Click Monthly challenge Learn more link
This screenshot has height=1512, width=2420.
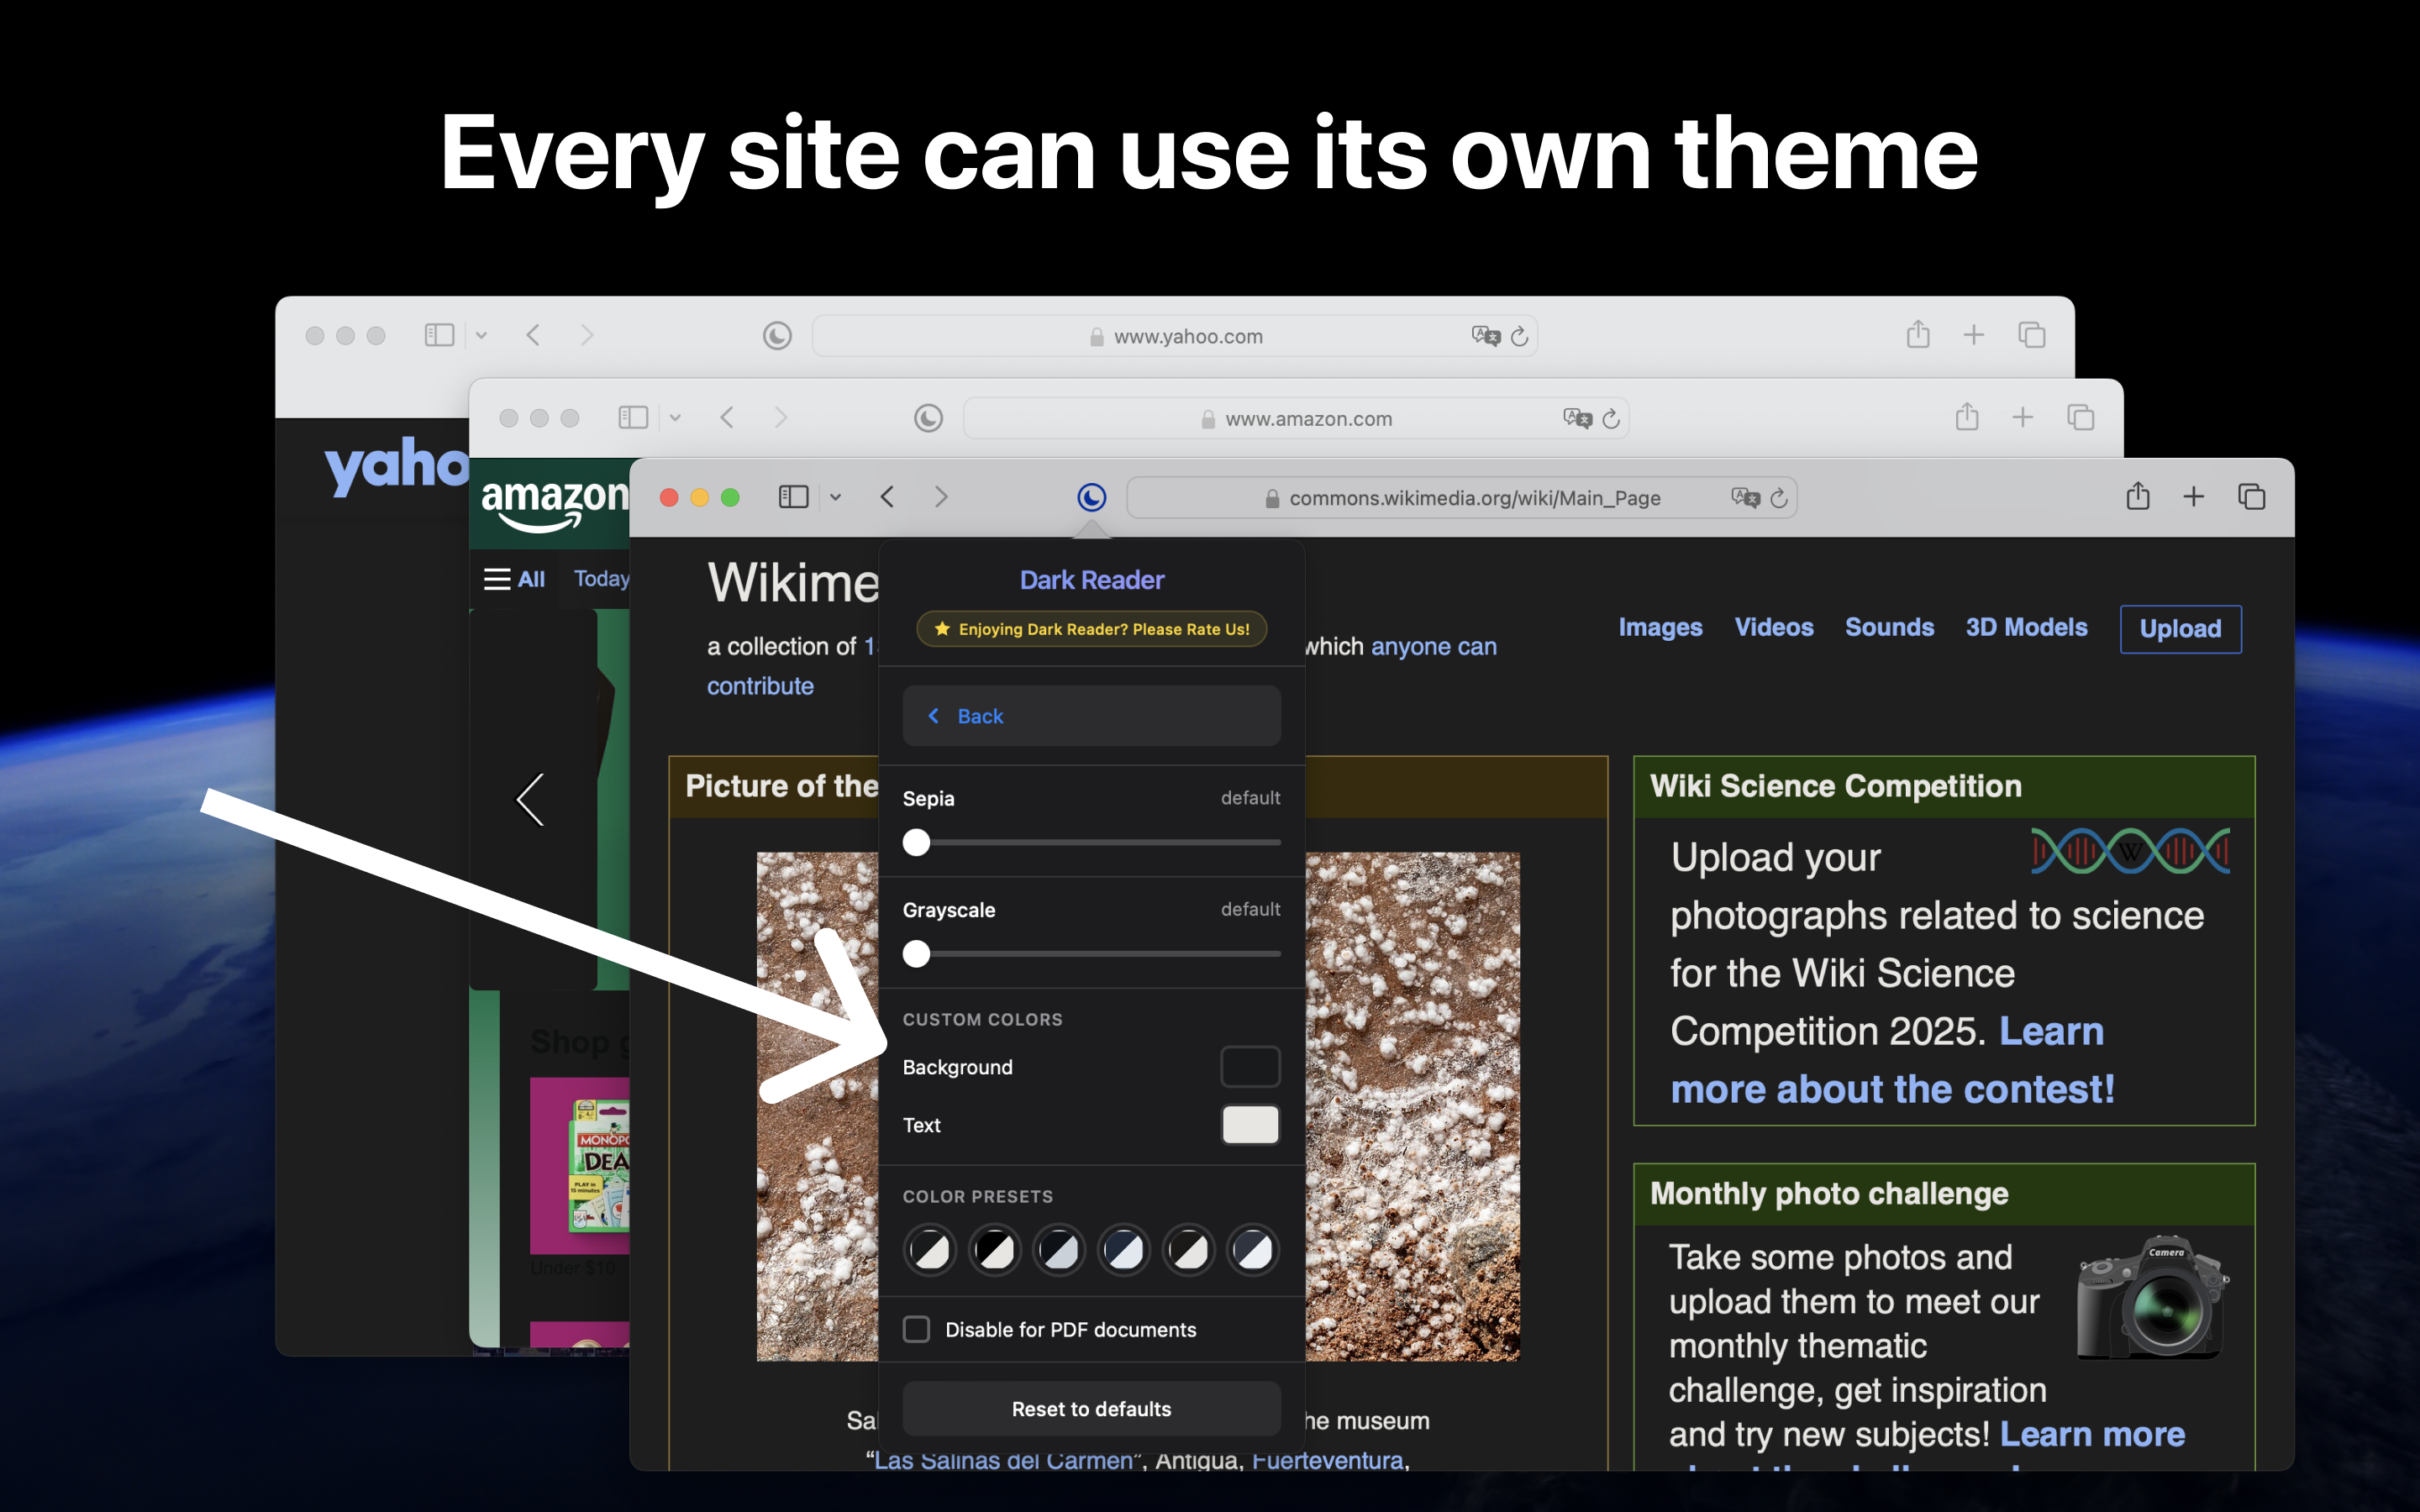click(x=2092, y=1434)
